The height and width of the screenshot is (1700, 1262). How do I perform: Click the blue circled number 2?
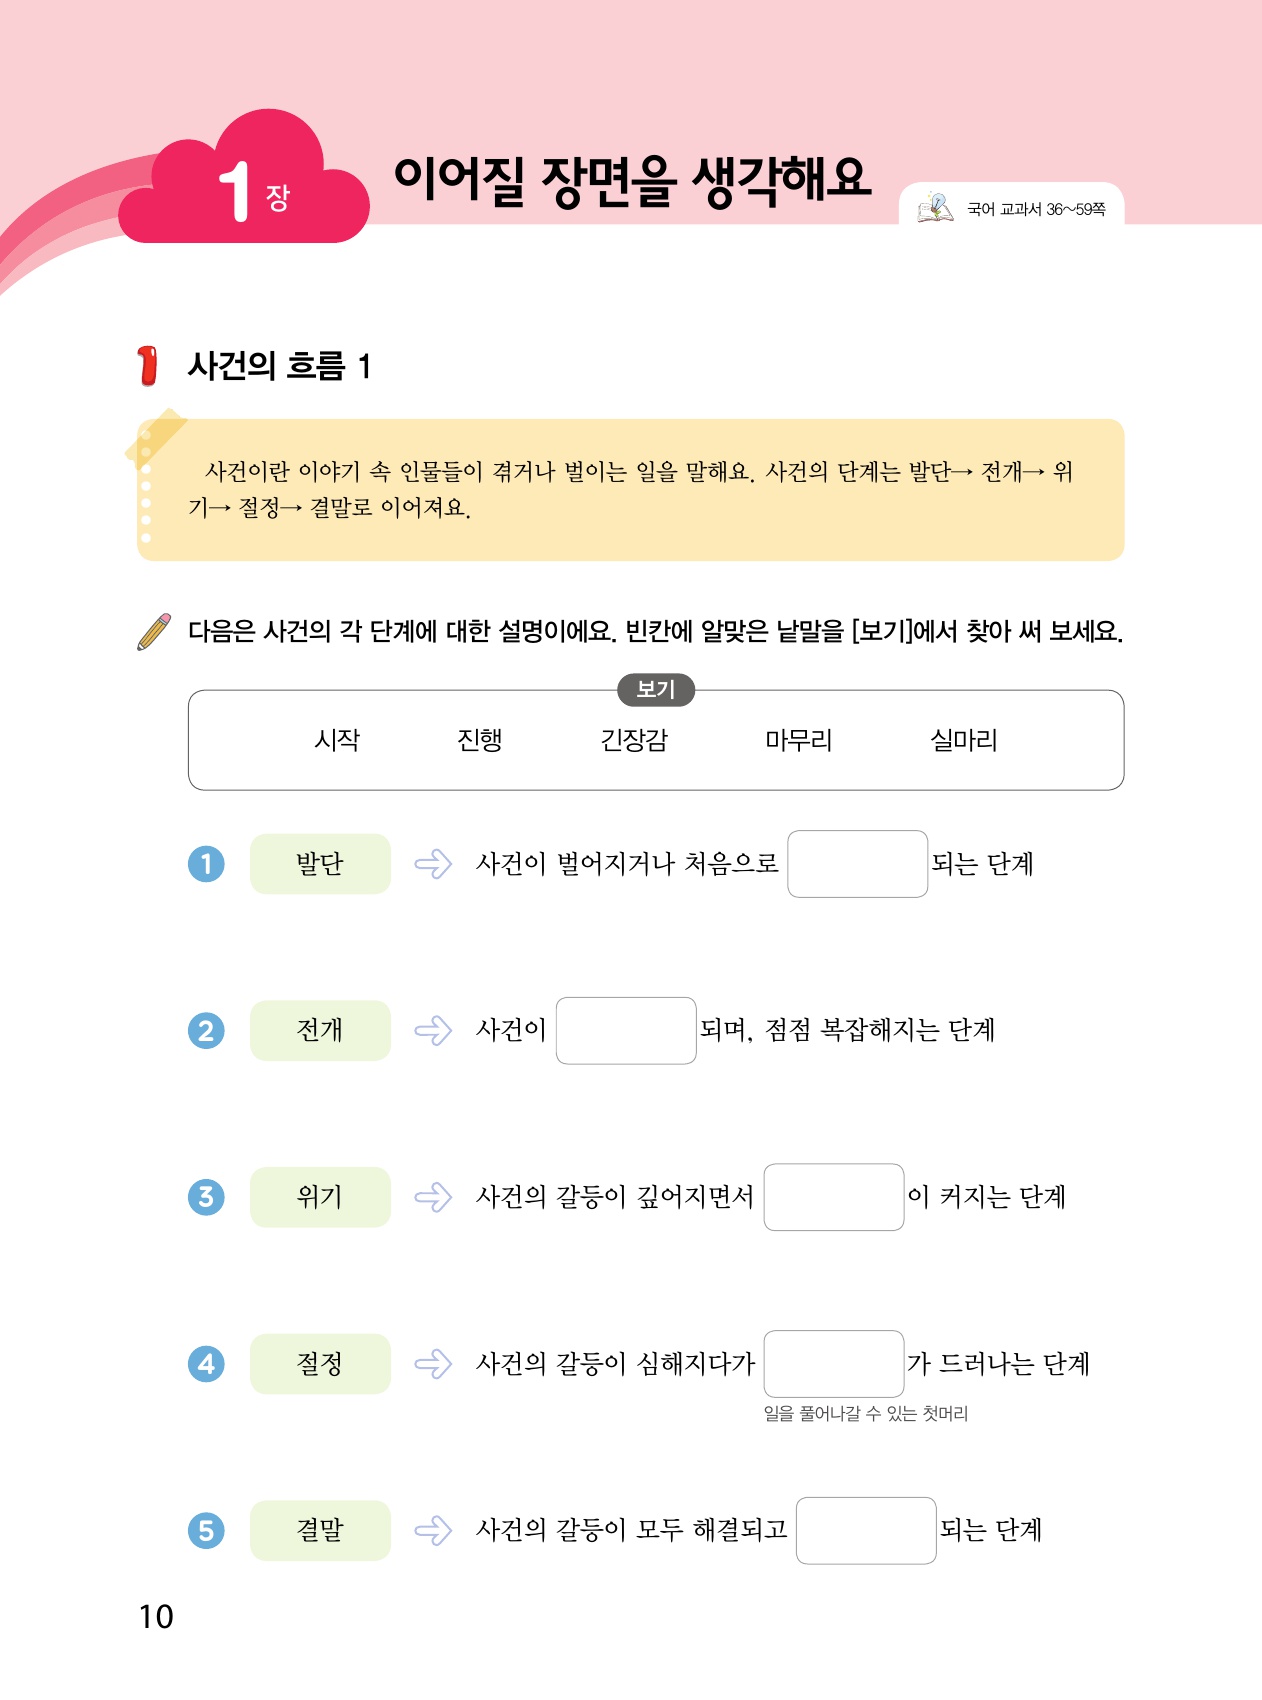(x=206, y=1030)
